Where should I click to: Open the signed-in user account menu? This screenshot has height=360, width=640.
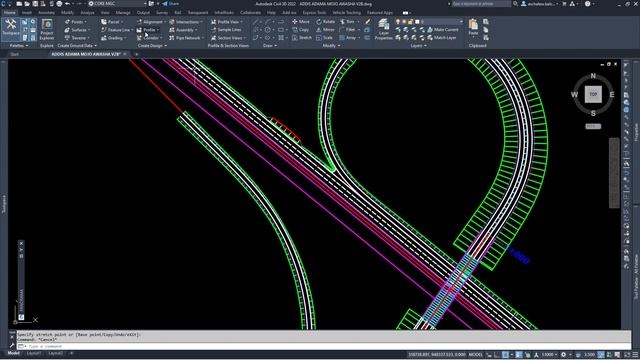539,4
